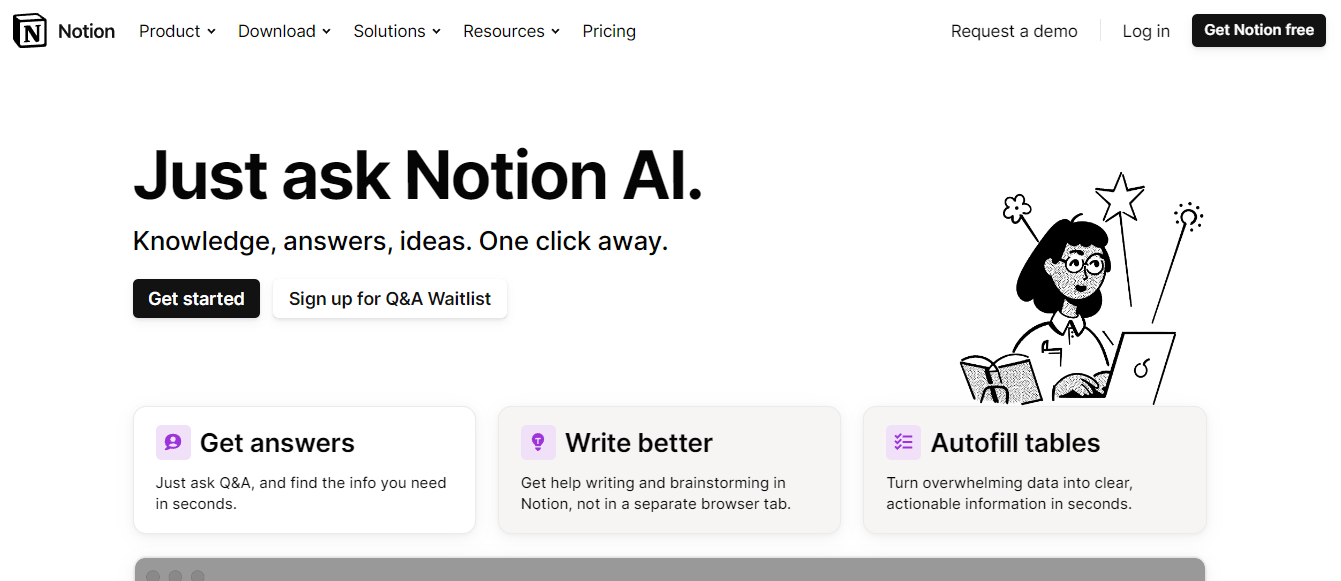This screenshot has height=581, width=1341.
Task: Click the Request a demo link
Action: click(1014, 31)
